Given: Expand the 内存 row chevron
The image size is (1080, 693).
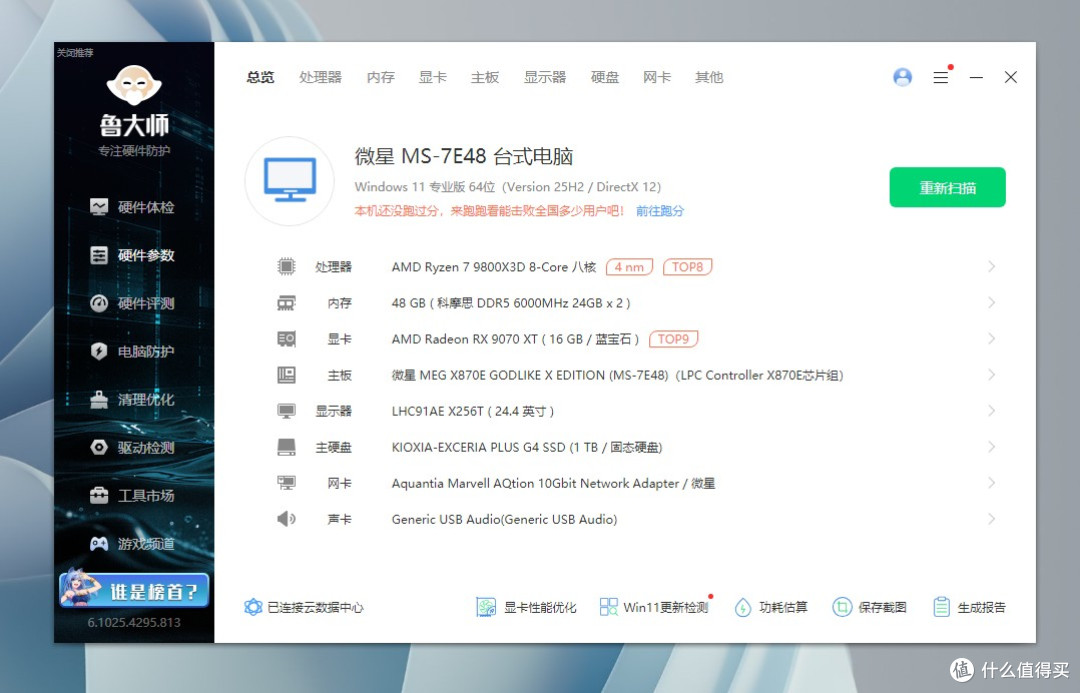Looking at the screenshot, I should [x=991, y=302].
